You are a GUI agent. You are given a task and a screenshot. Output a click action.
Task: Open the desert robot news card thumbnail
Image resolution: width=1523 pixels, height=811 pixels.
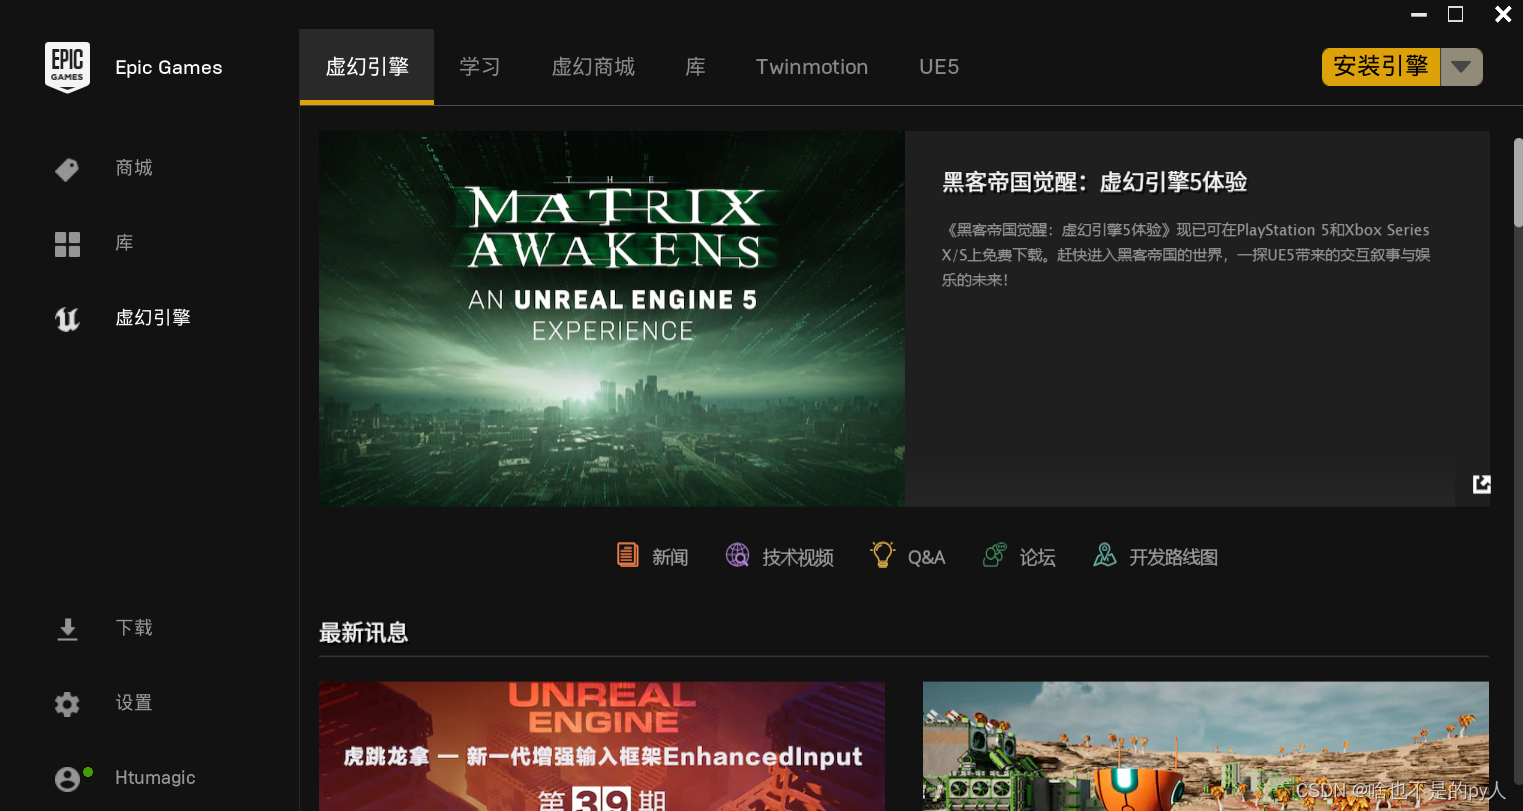[1206, 746]
